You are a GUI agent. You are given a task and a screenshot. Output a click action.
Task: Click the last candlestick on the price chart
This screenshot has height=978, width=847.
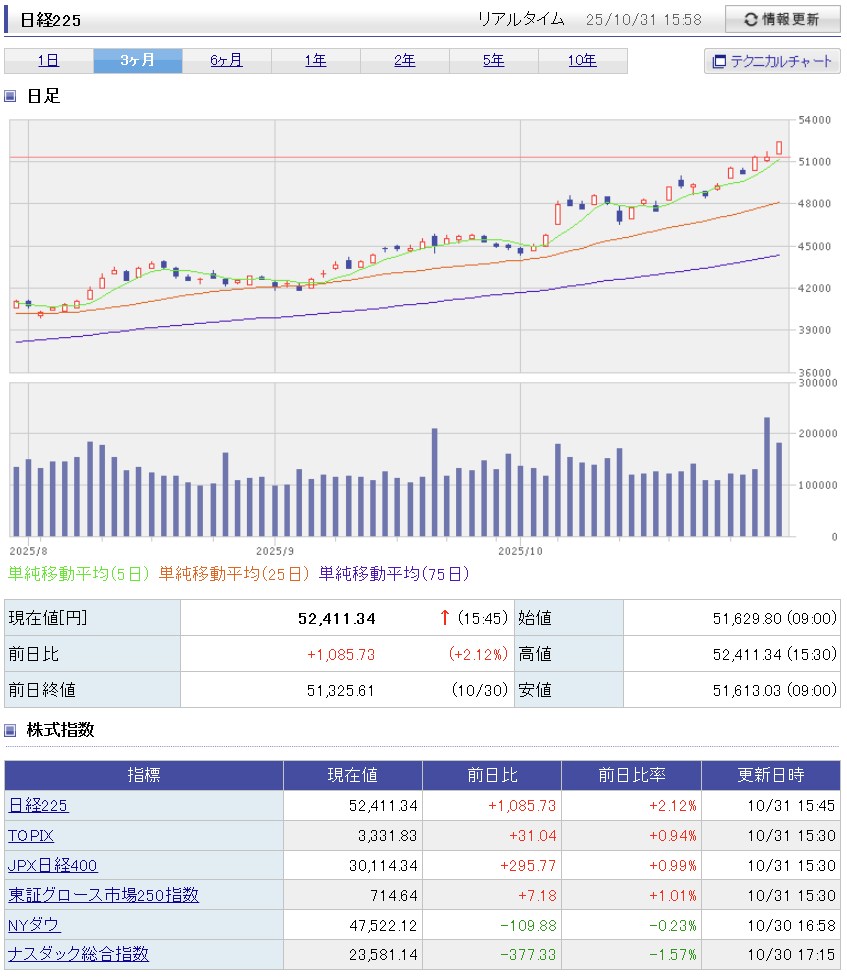(x=779, y=148)
